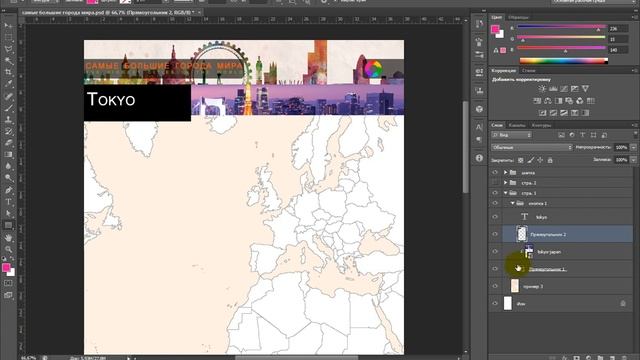The width and height of the screenshot is (640, 360).
Task: Select the Blur tool
Action: (x=8, y=167)
